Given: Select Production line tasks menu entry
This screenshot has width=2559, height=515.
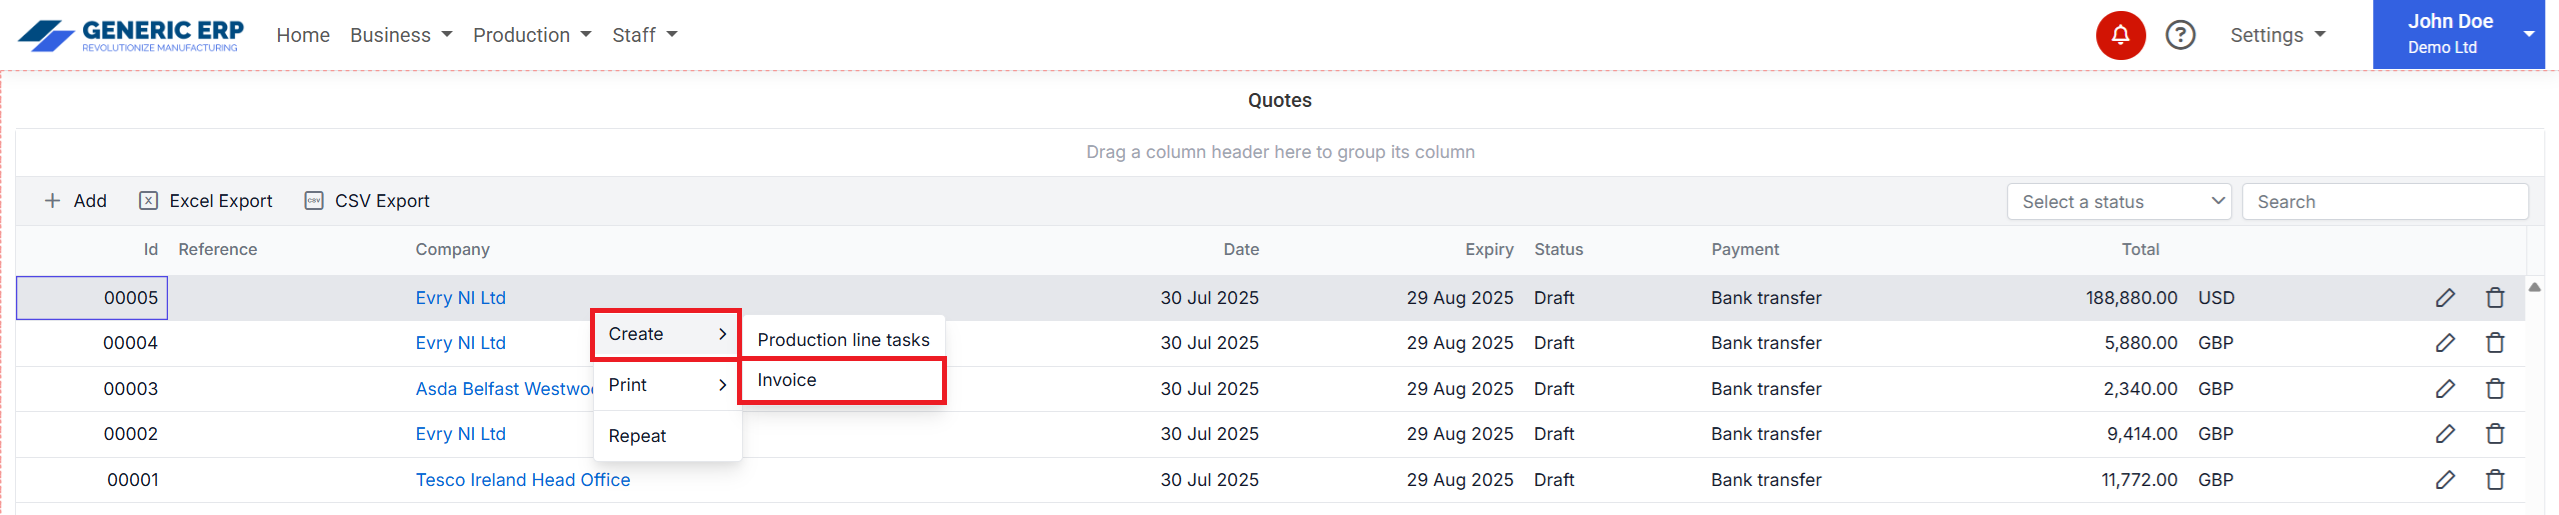Looking at the screenshot, I should [842, 340].
